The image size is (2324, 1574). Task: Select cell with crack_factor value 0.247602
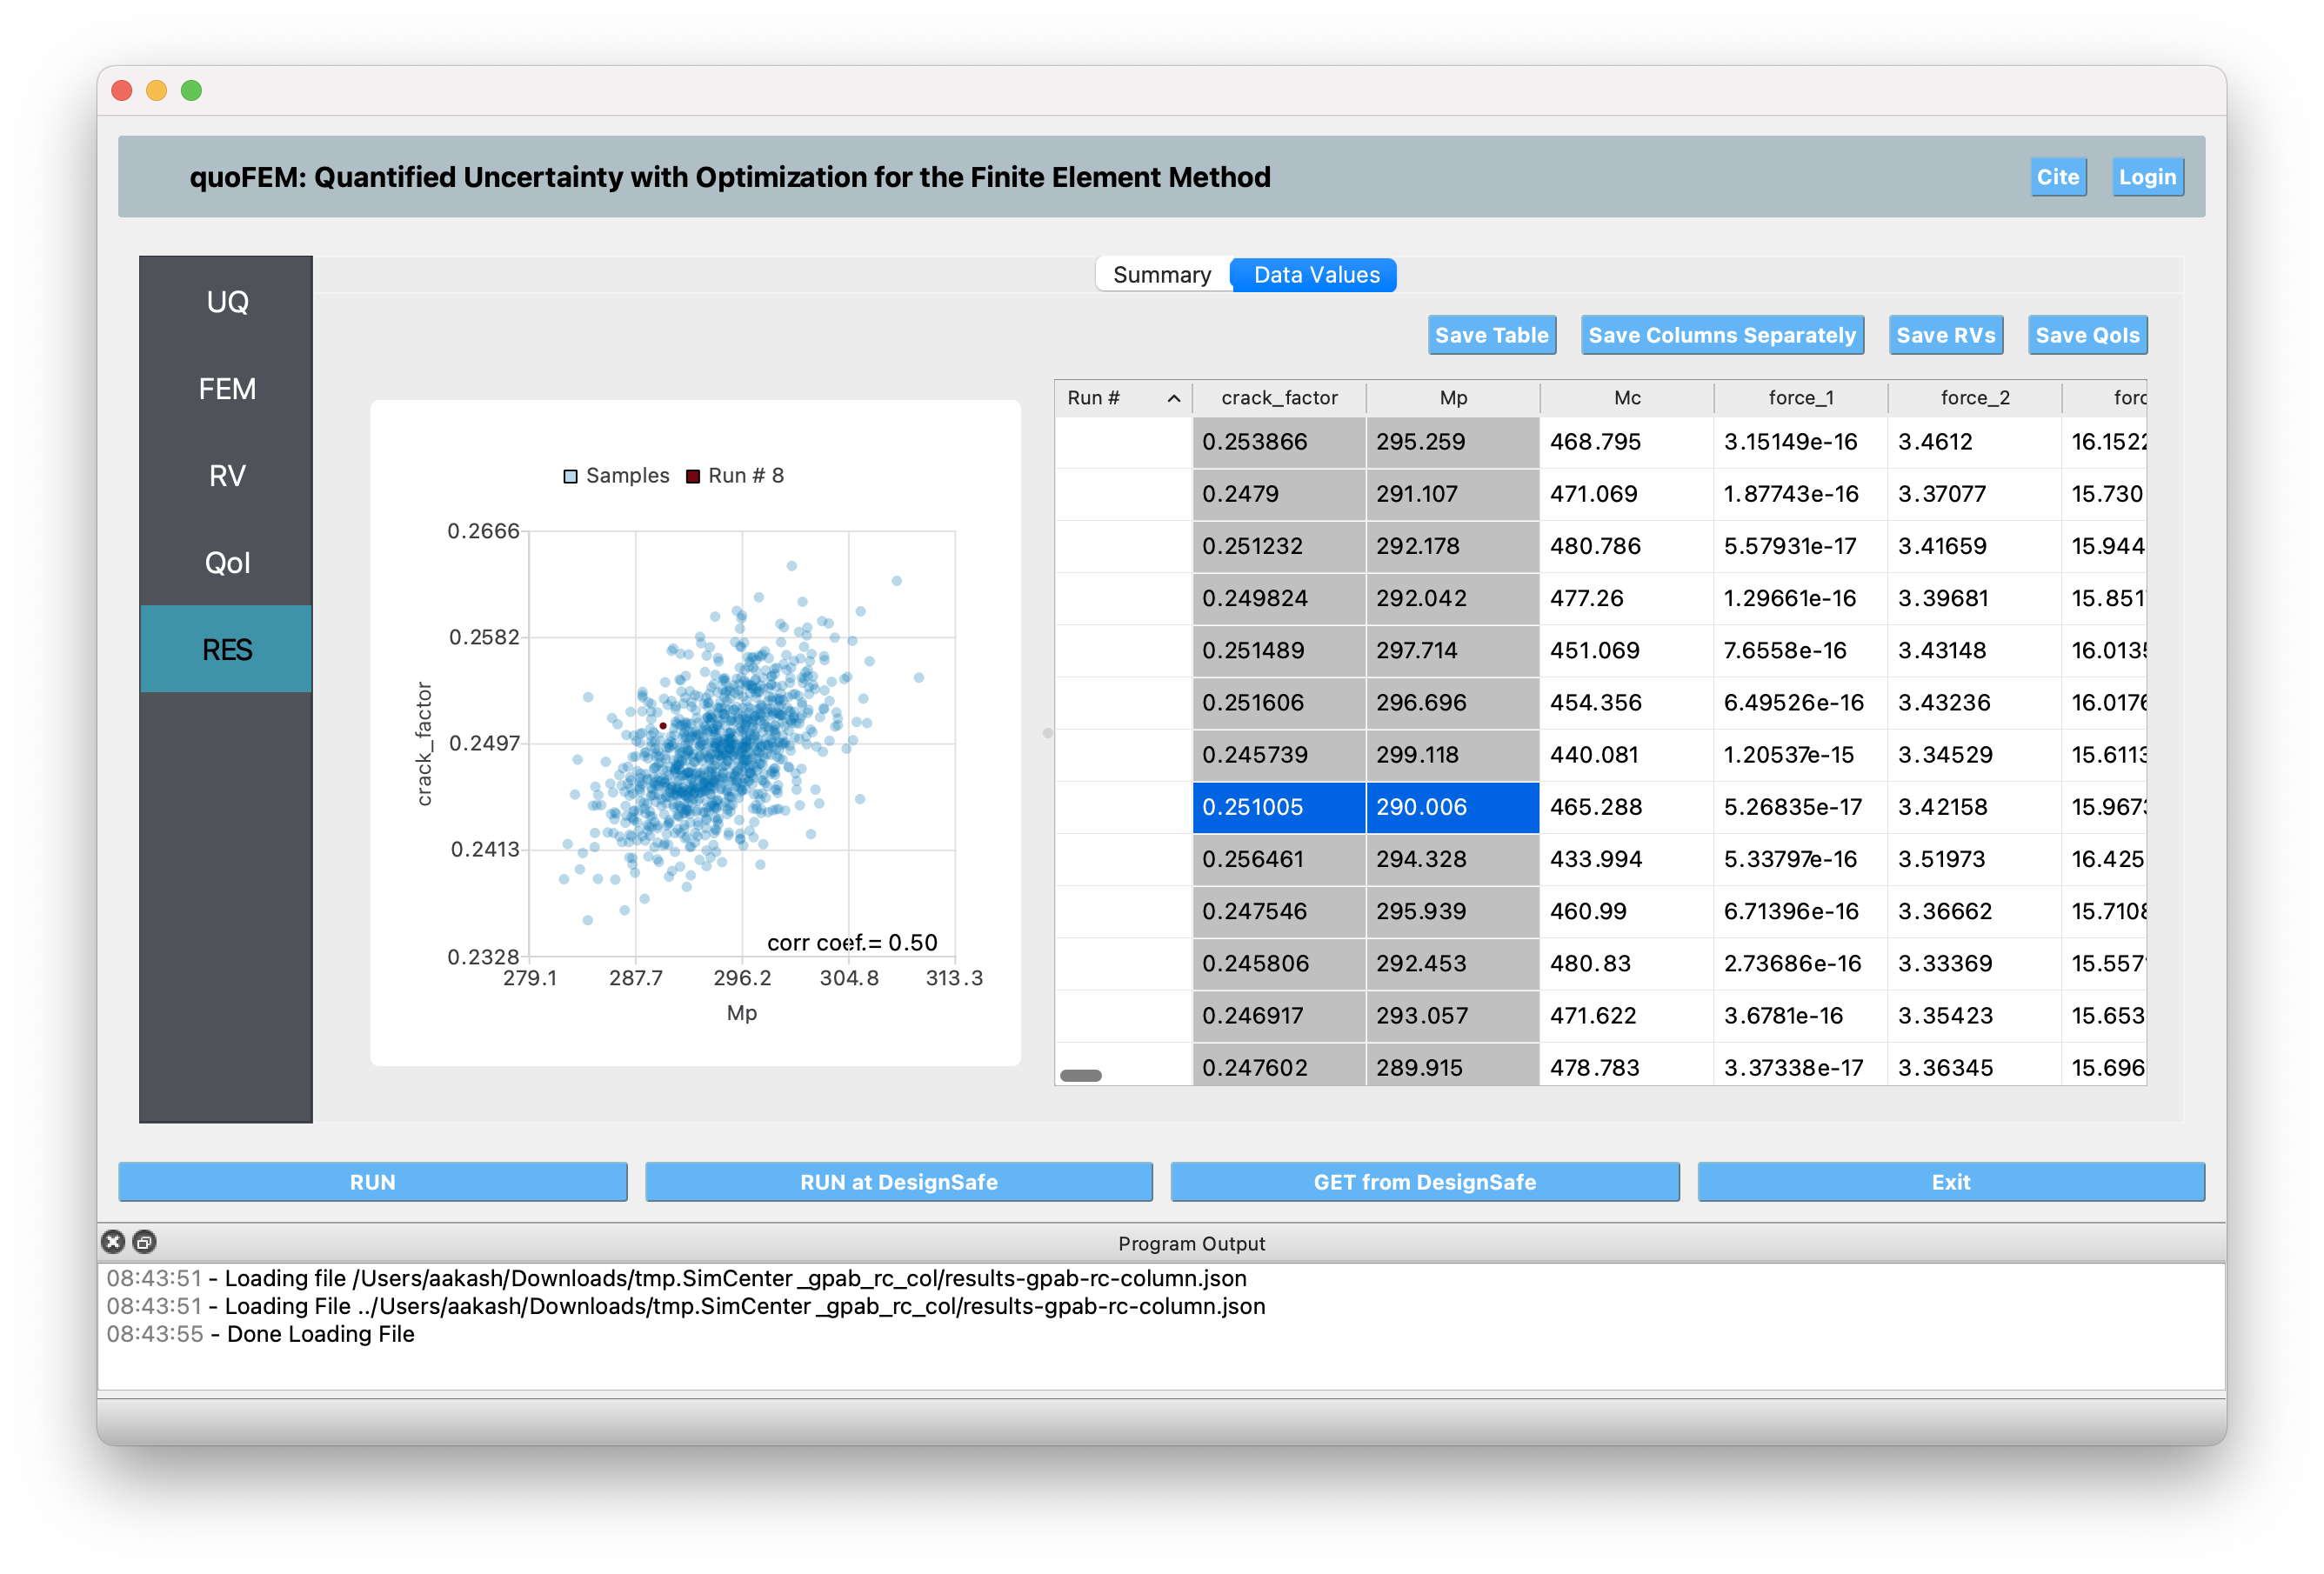click(1279, 1066)
